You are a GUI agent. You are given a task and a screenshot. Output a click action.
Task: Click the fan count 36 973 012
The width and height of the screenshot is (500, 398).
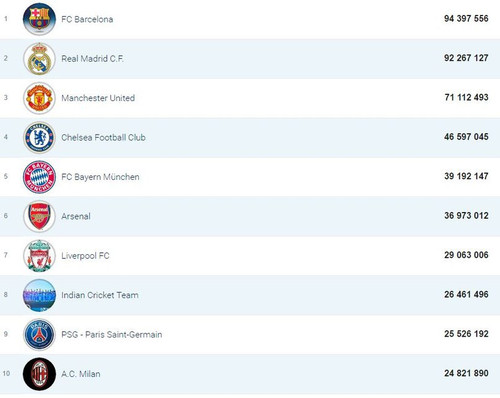click(x=466, y=216)
